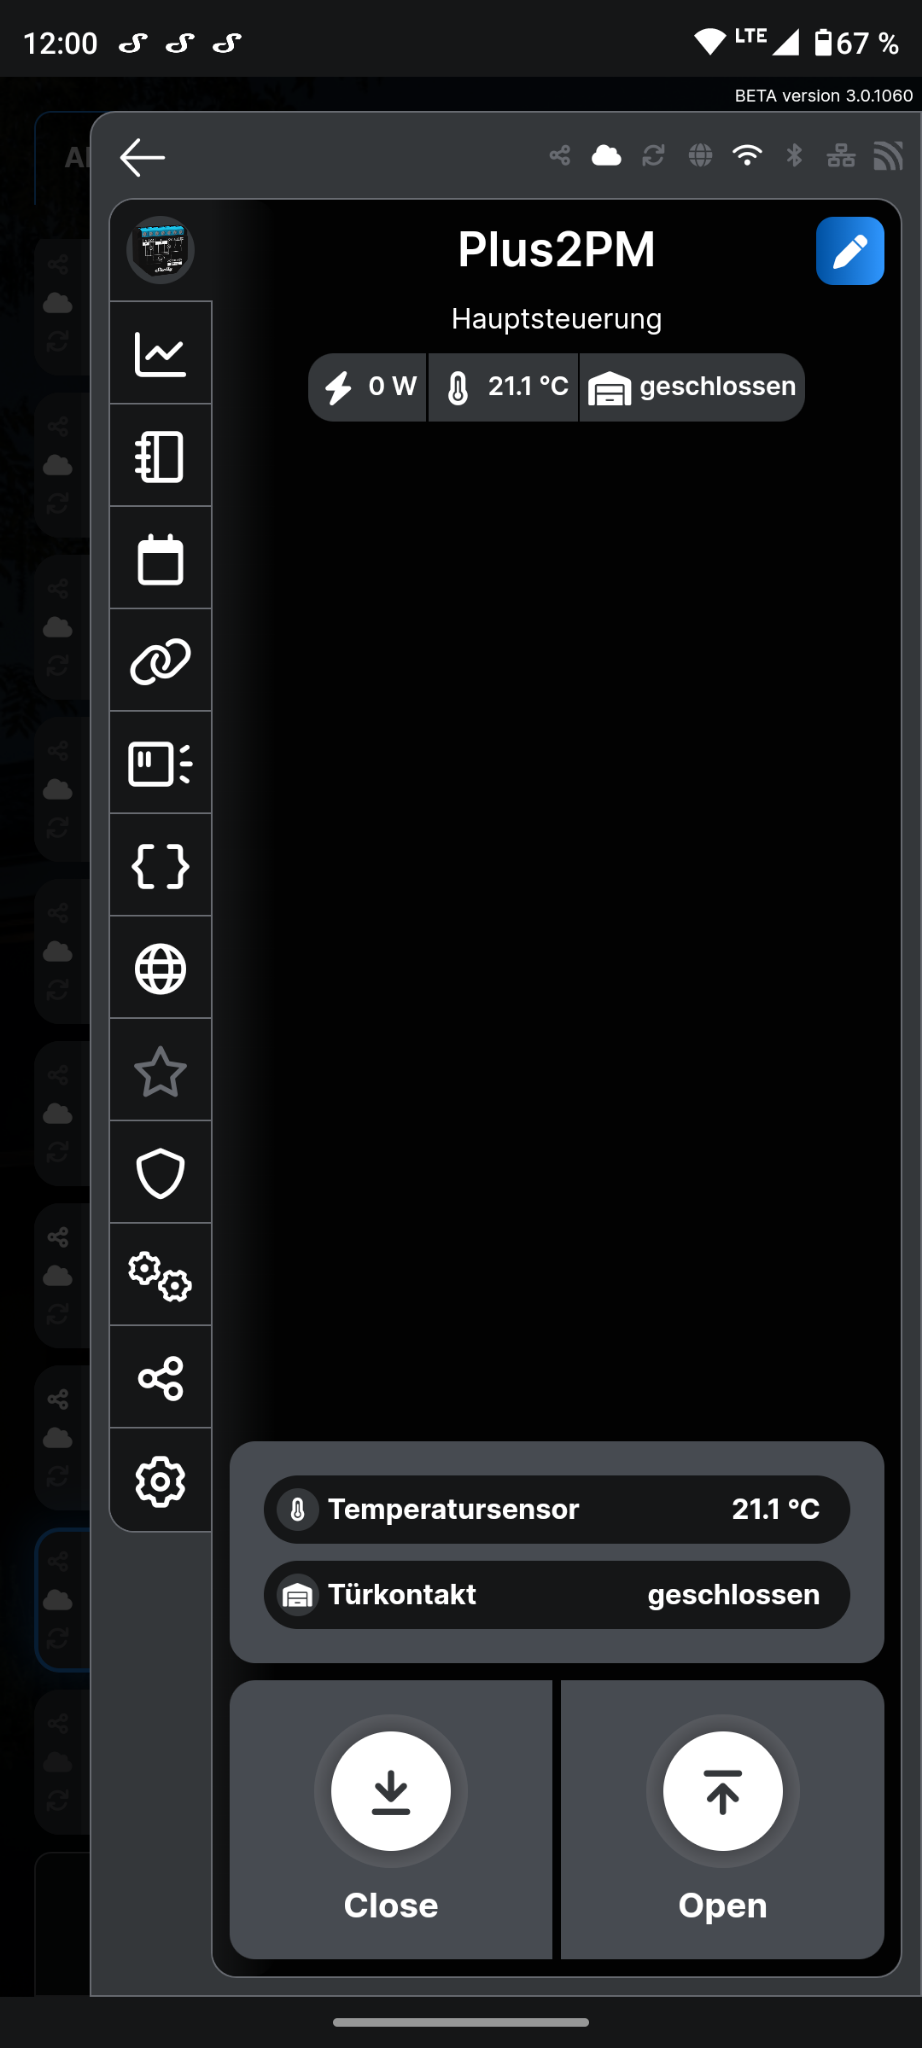This screenshot has height=2048, width=922.
Task: Tap the 0 W power chip
Action: pyautogui.click(x=368, y=387)
